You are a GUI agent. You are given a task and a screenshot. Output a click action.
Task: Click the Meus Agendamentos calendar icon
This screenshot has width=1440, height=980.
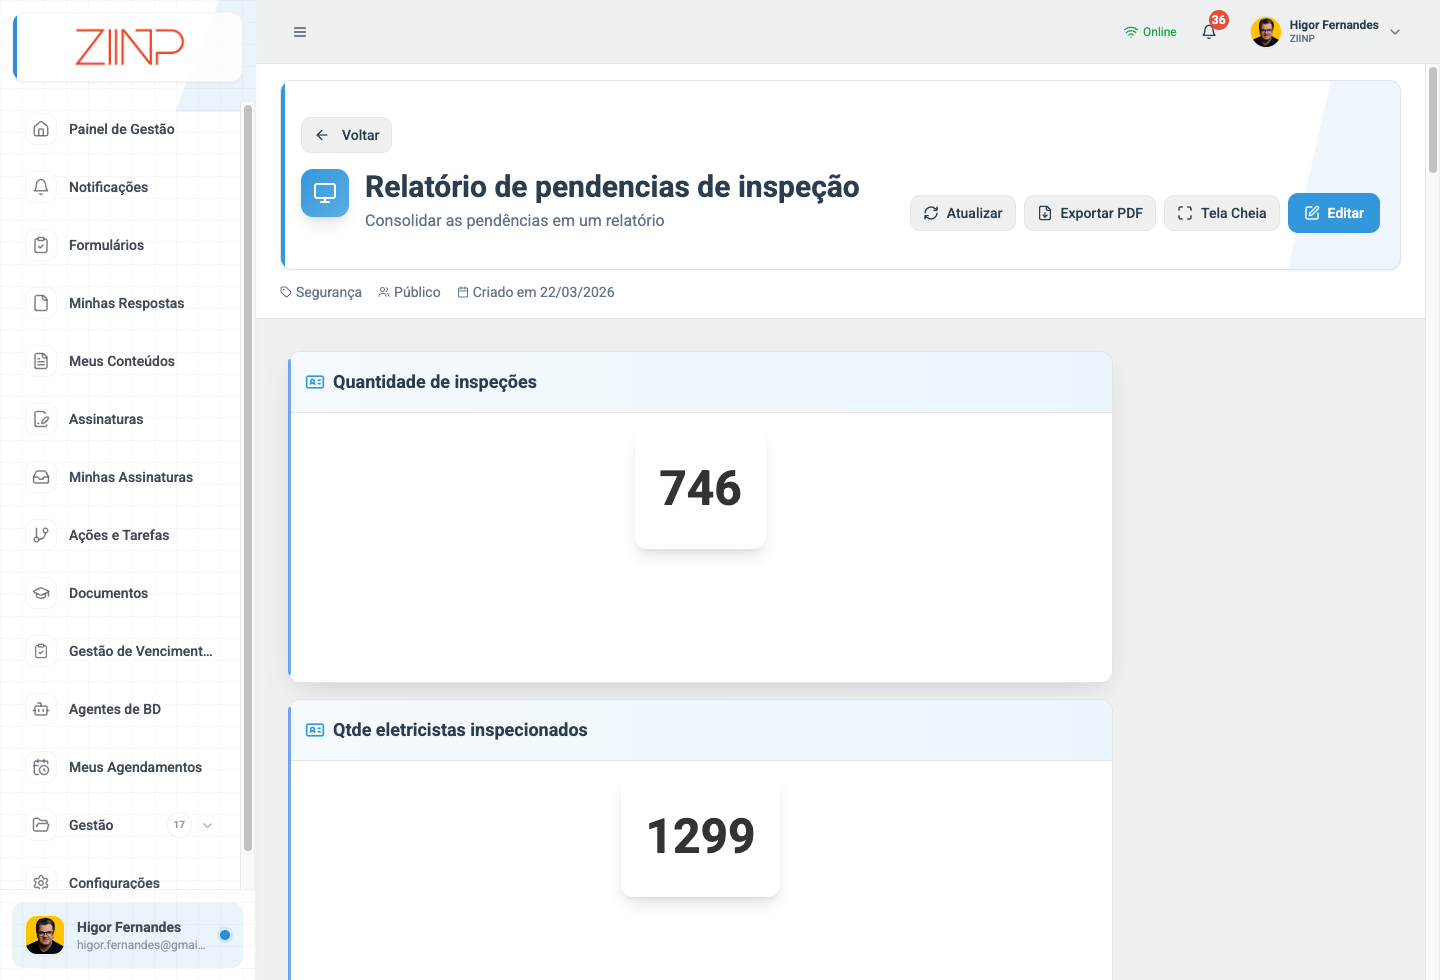coord(41,767)
